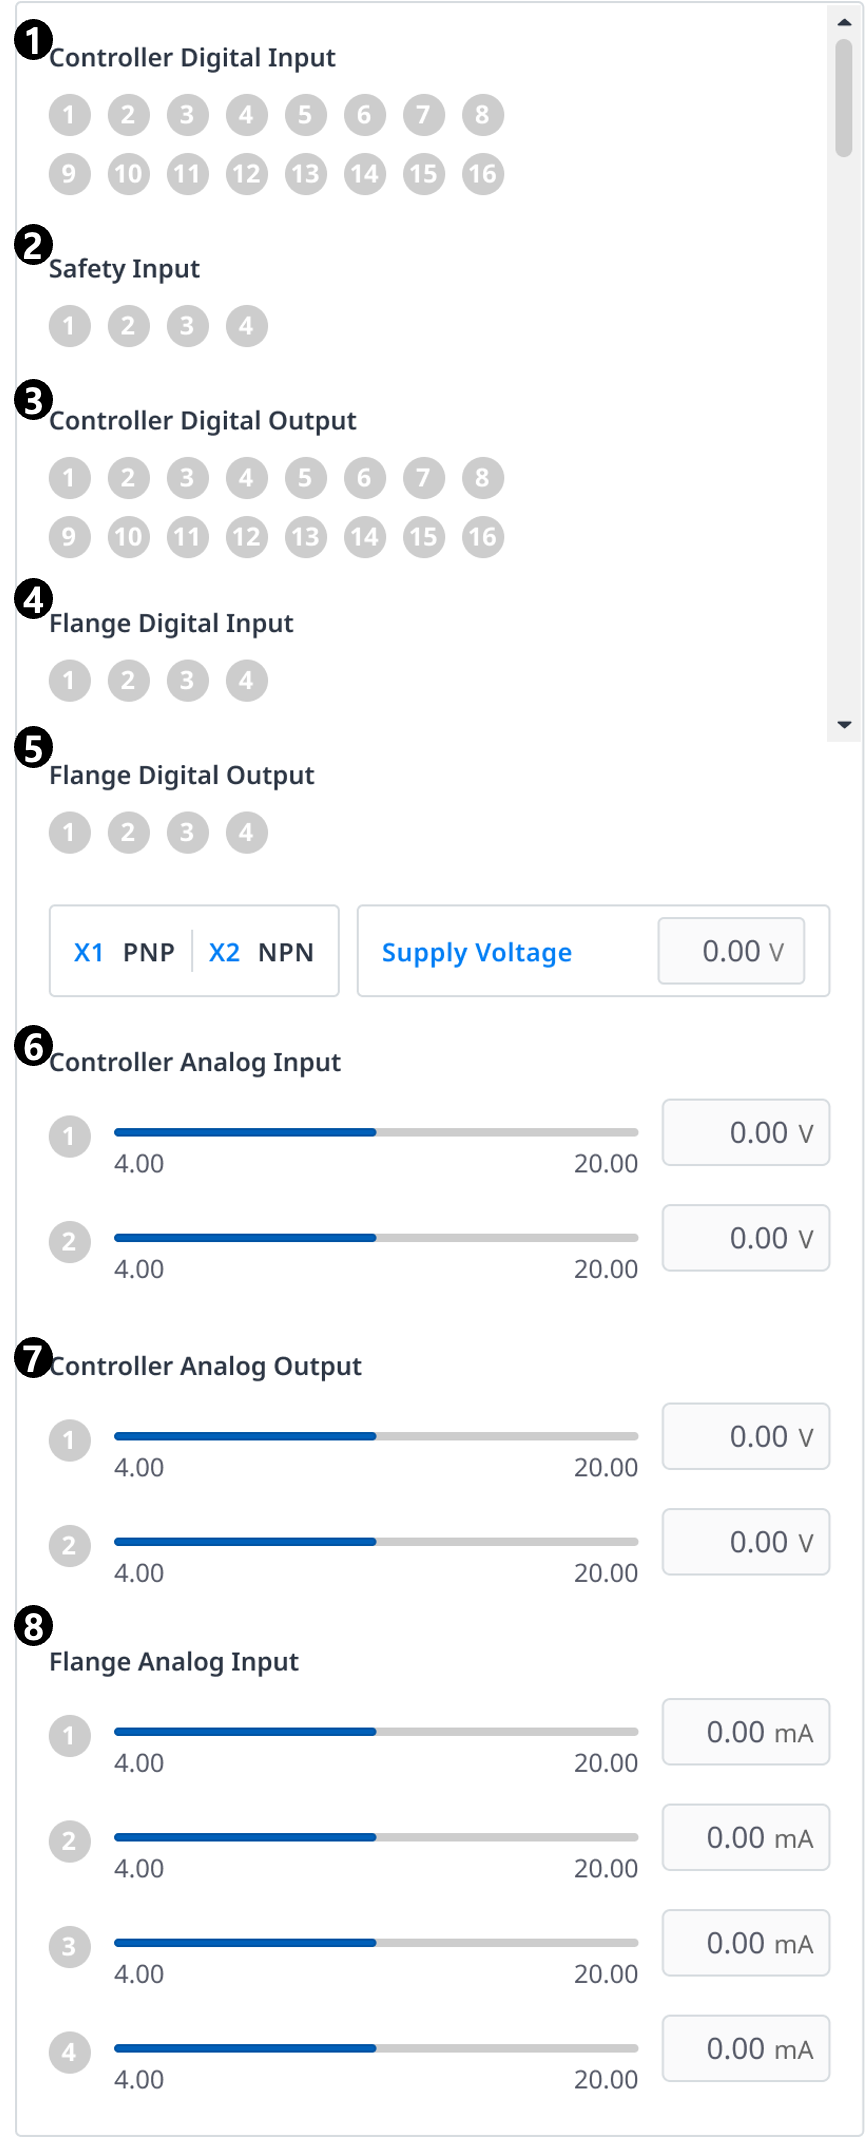Screen dimensions: 866x2138
Task: Click Flange Analog Input 3 slider
Action: [x=376, y=1943]
